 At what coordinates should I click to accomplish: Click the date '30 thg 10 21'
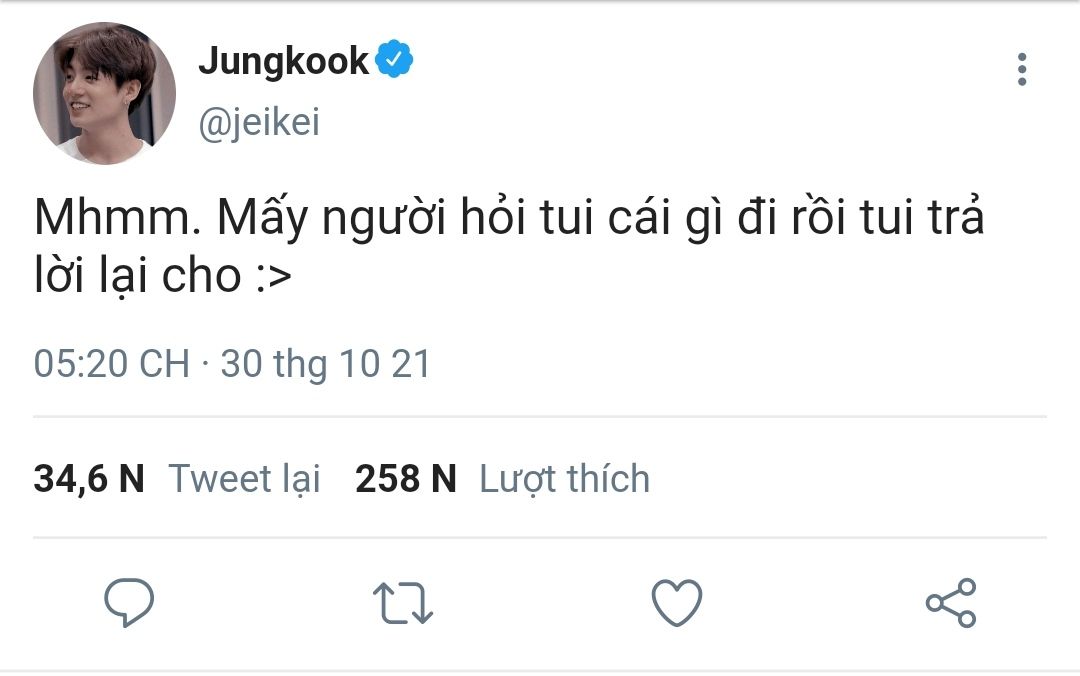tap(326, 364)
